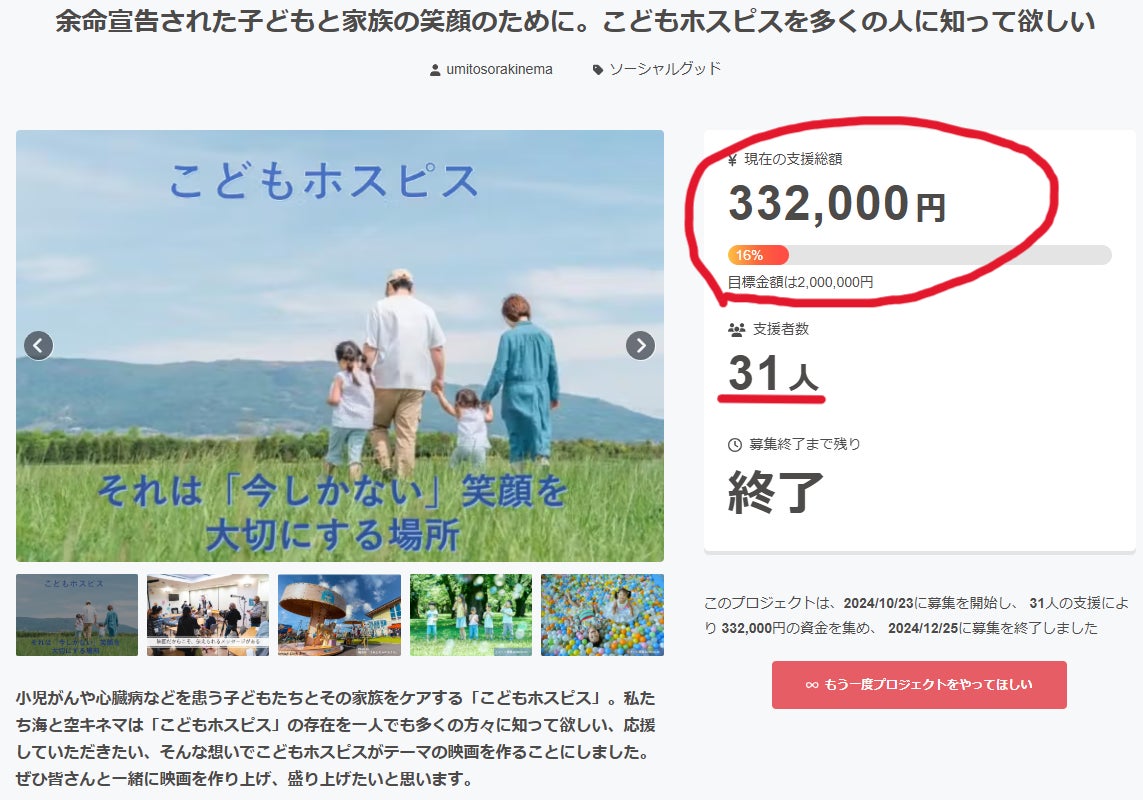Click the 332,000円 total support amount
The image size is (1143, 800).
[x=837, y=203]
